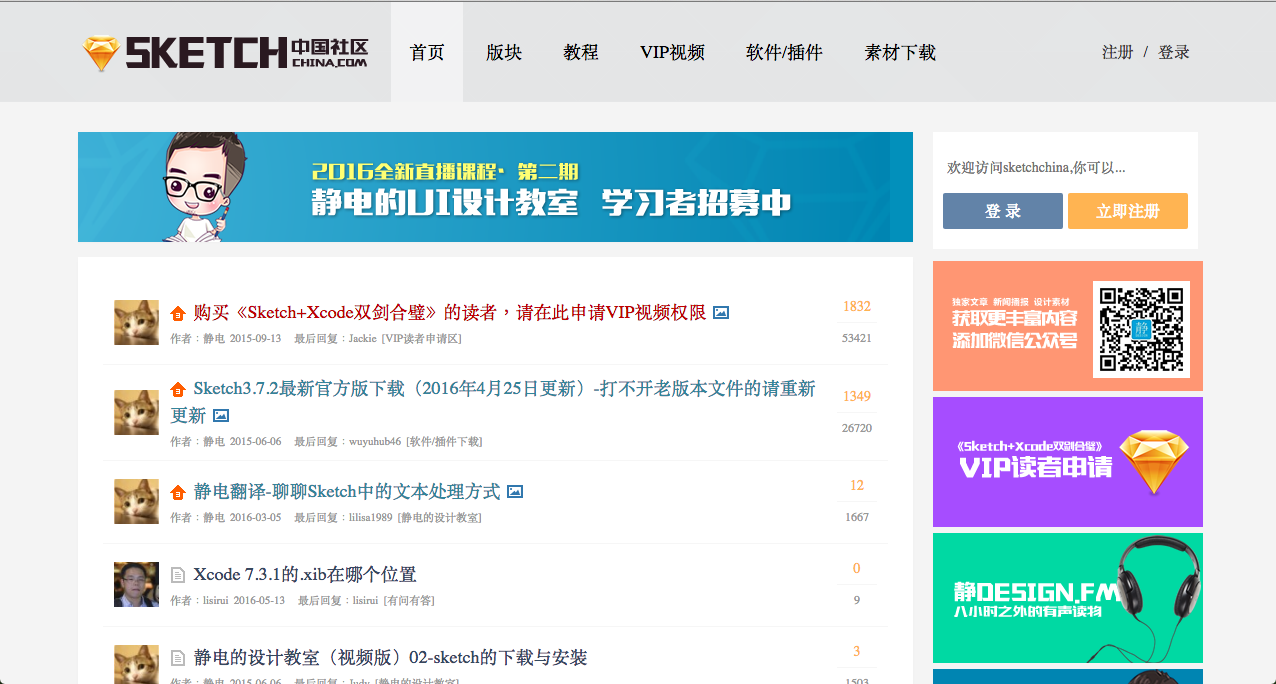Click cat avatar beside 购买《Sketch+Xcode双剑合璧》 post

pyautogui.click(x=136, y=322)
